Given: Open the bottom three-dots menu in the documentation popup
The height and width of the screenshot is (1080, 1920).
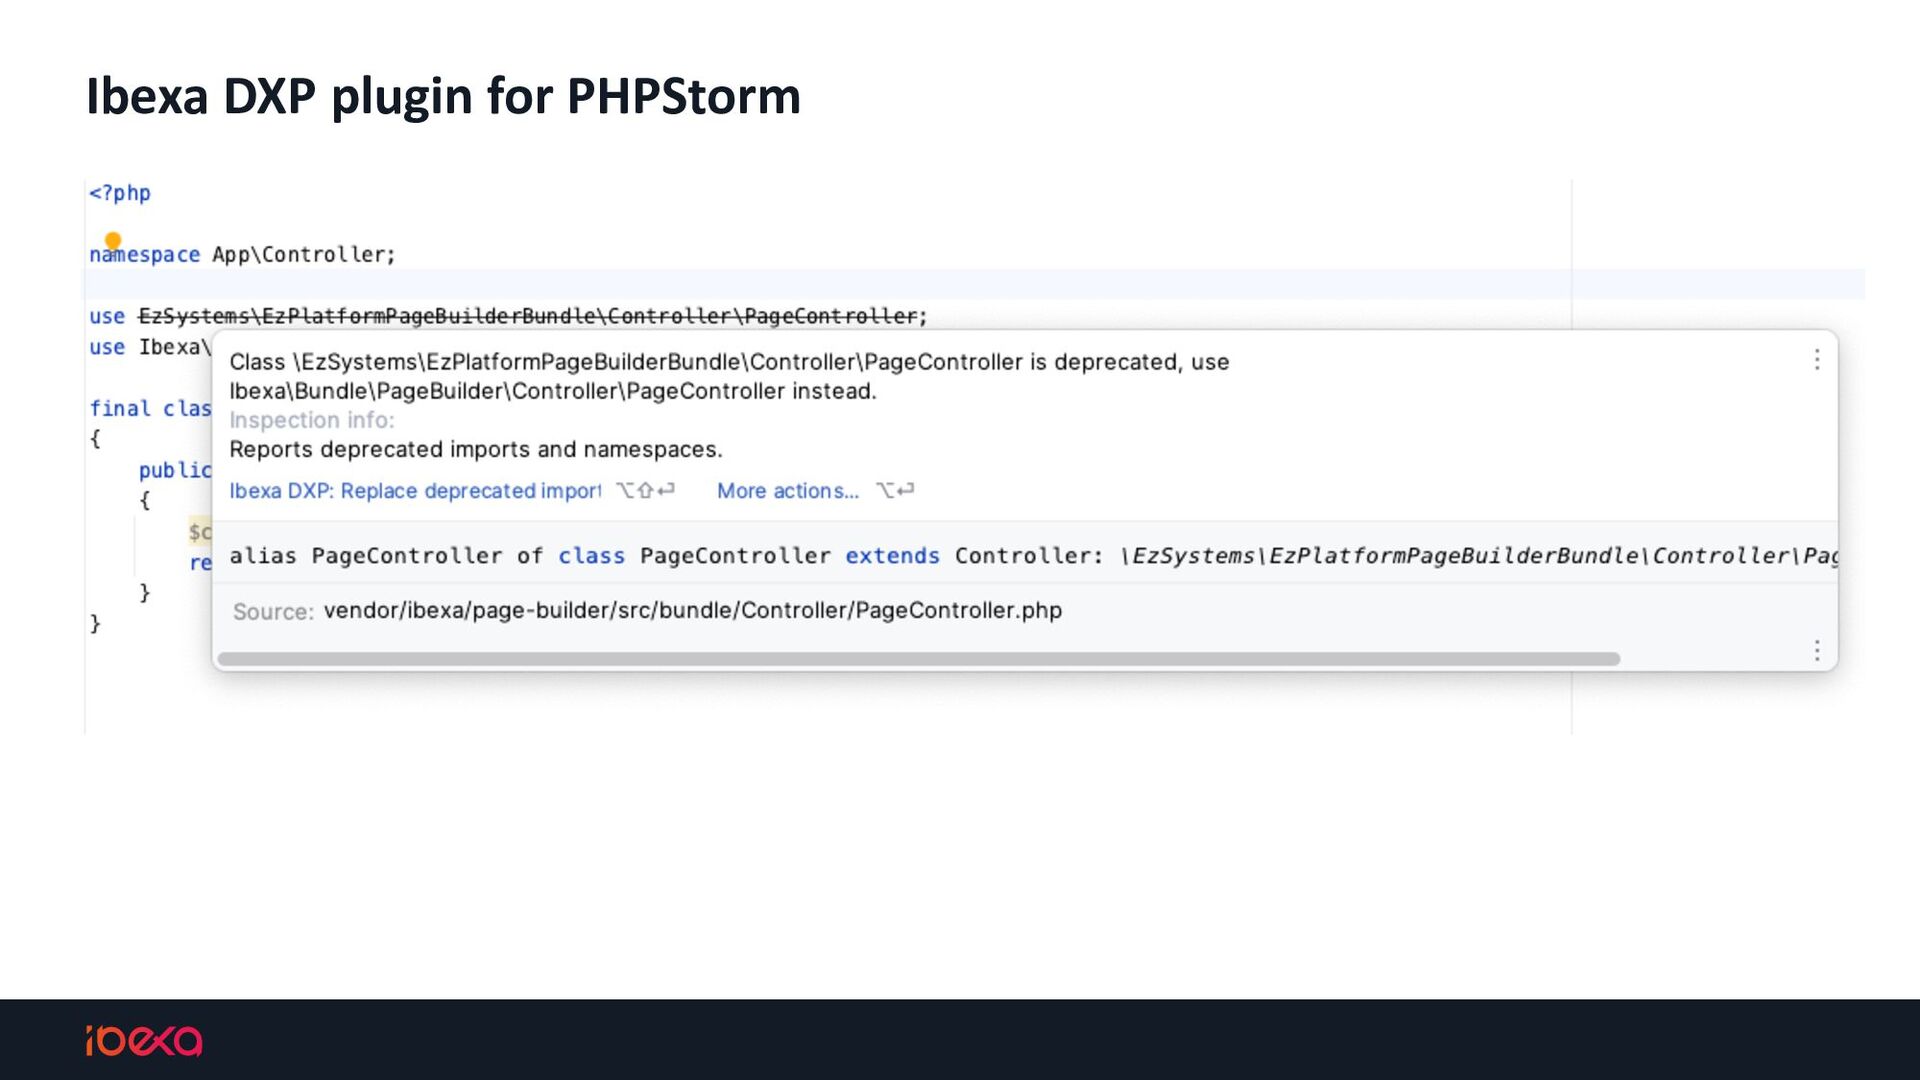Looking at the screenshot, I should click(1817, 651).
